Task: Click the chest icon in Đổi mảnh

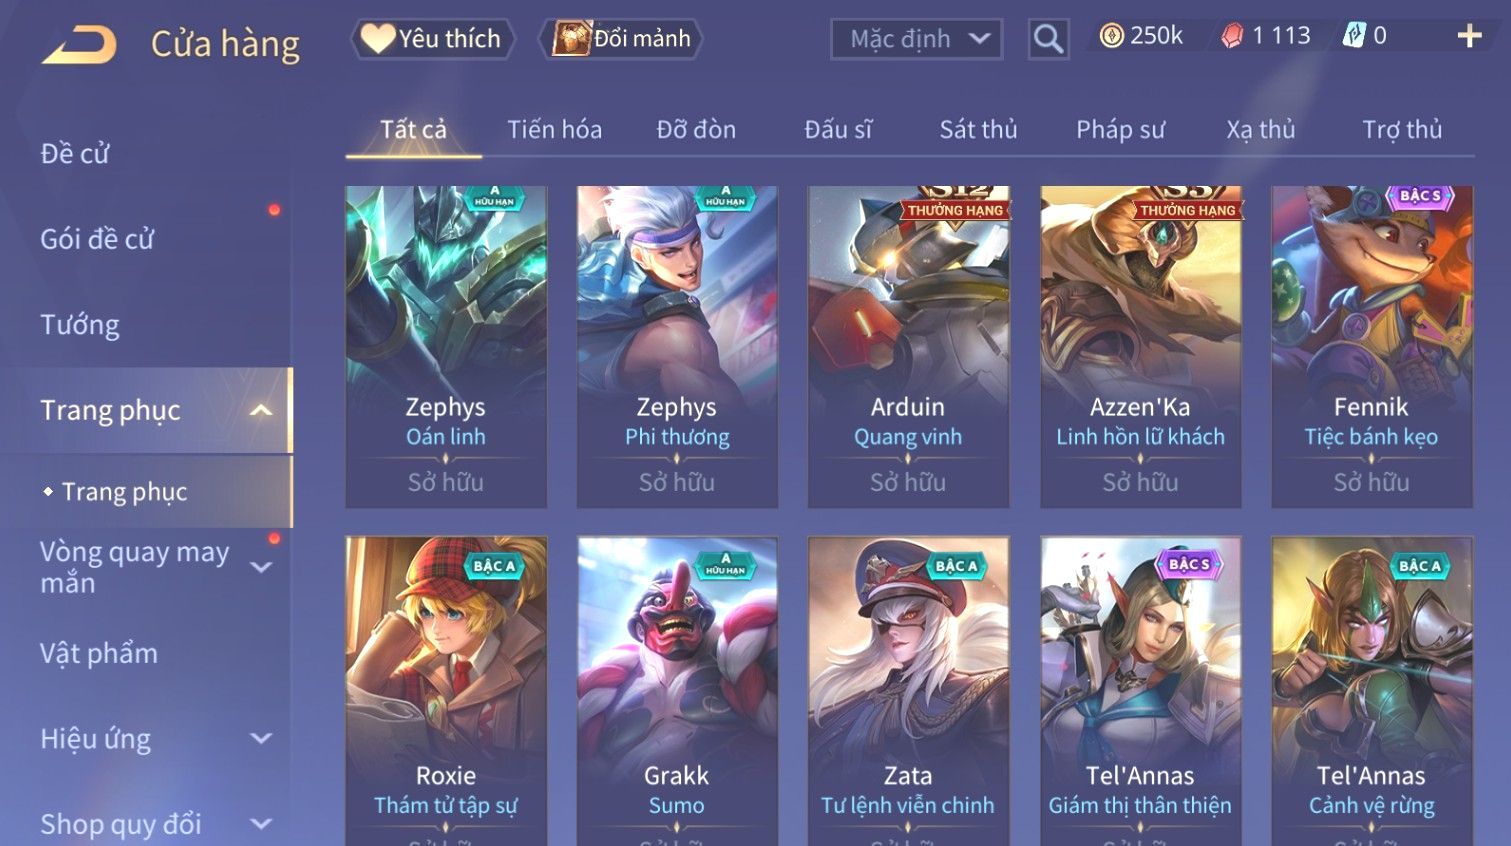Action: coord(571,39)
